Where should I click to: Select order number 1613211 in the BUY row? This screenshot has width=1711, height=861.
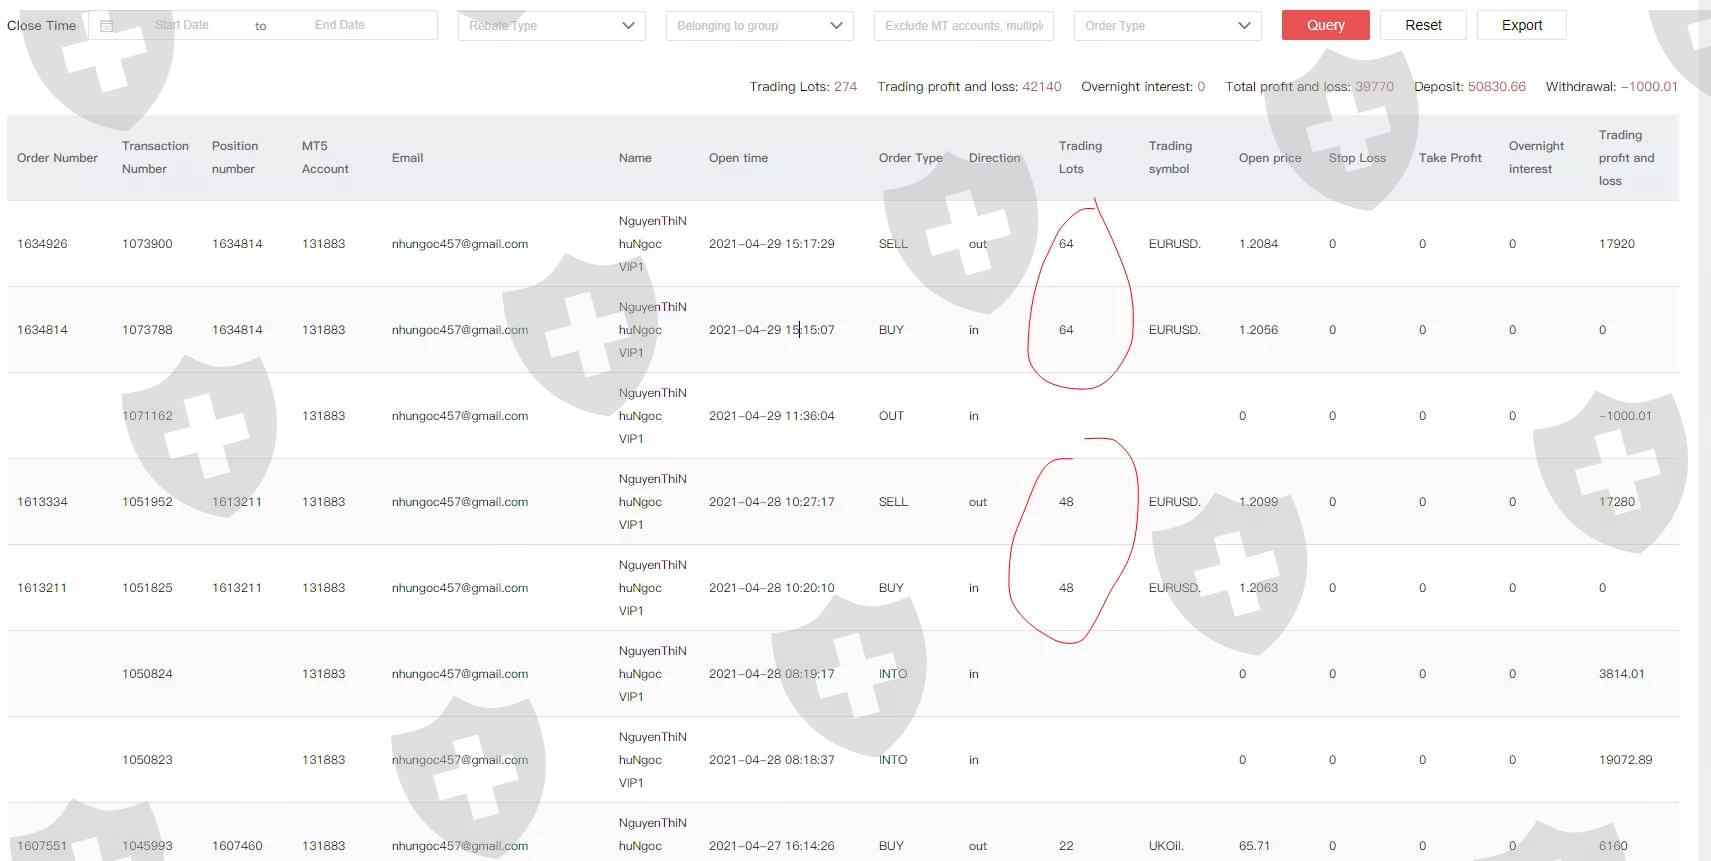click(x=42, y=588)
